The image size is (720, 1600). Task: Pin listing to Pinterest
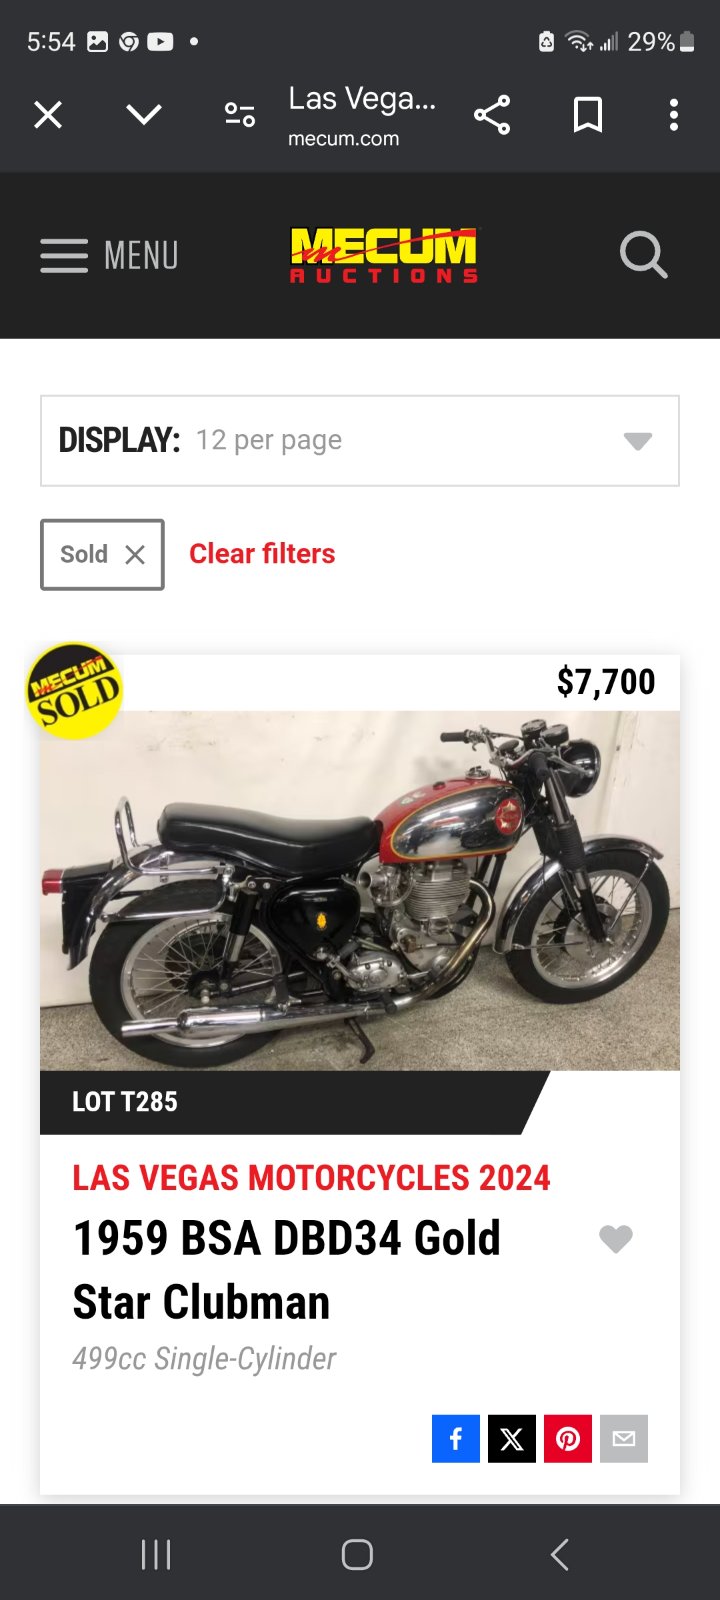click(x=568, y=1439)
